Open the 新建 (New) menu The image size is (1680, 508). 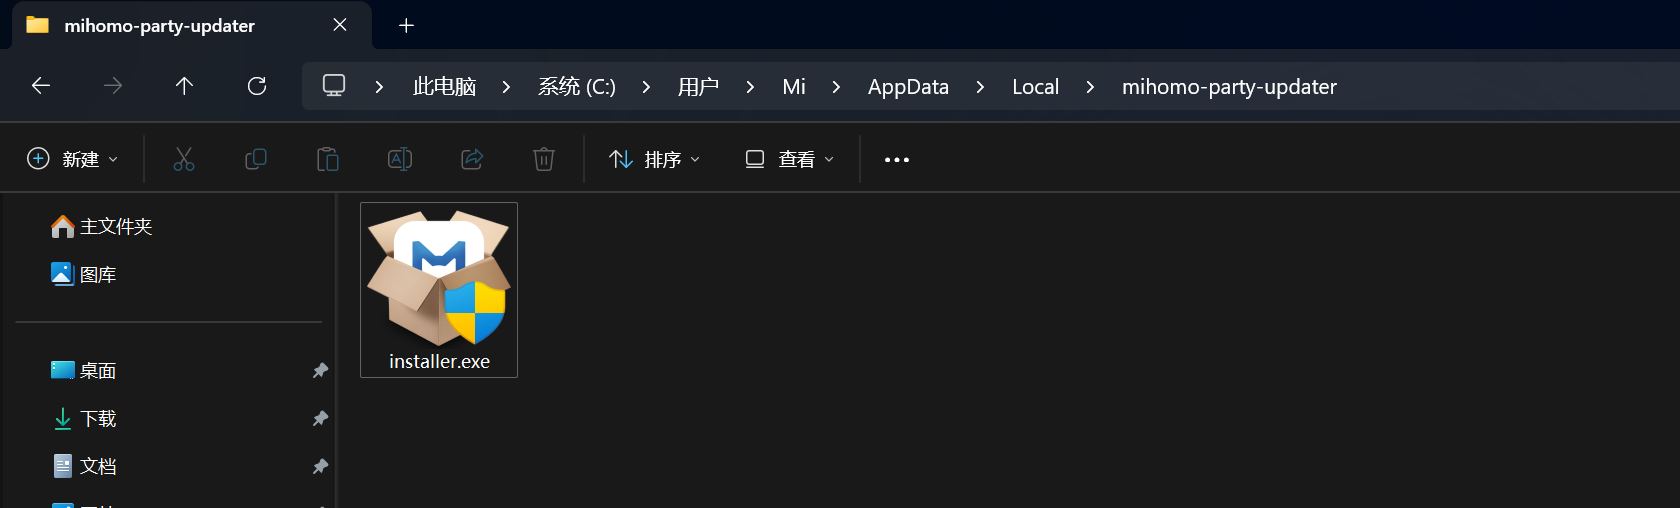pyautogui.click(x=73, y=159)
